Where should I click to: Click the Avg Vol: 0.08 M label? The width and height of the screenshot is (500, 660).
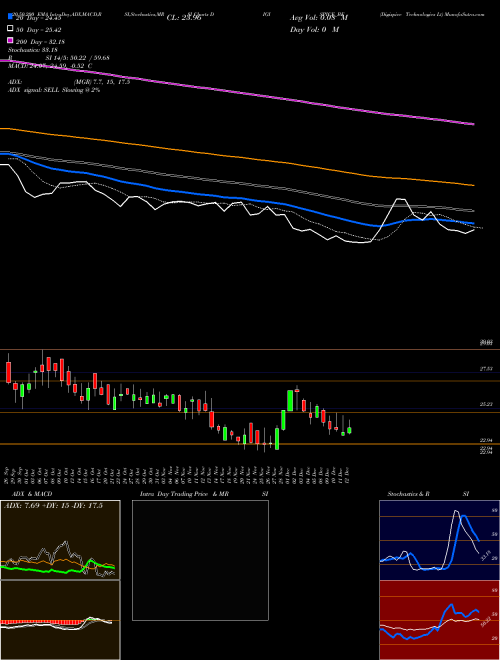(318, 18)
